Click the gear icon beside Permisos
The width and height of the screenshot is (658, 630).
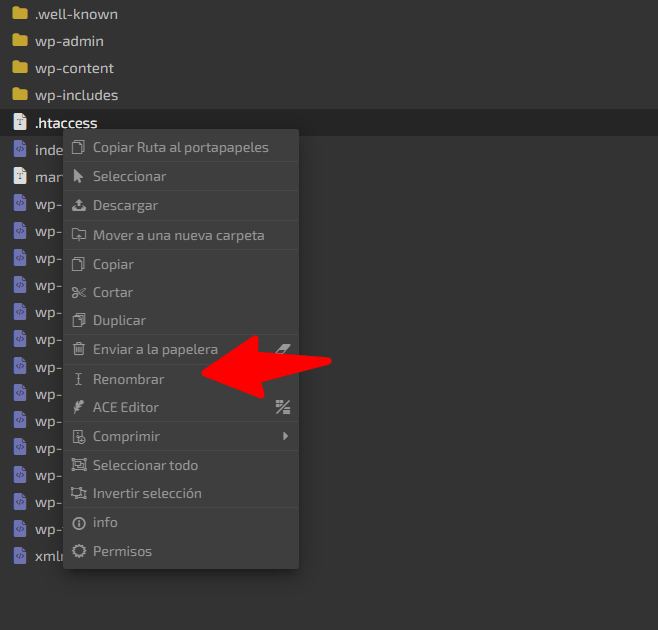pos(78,552)
